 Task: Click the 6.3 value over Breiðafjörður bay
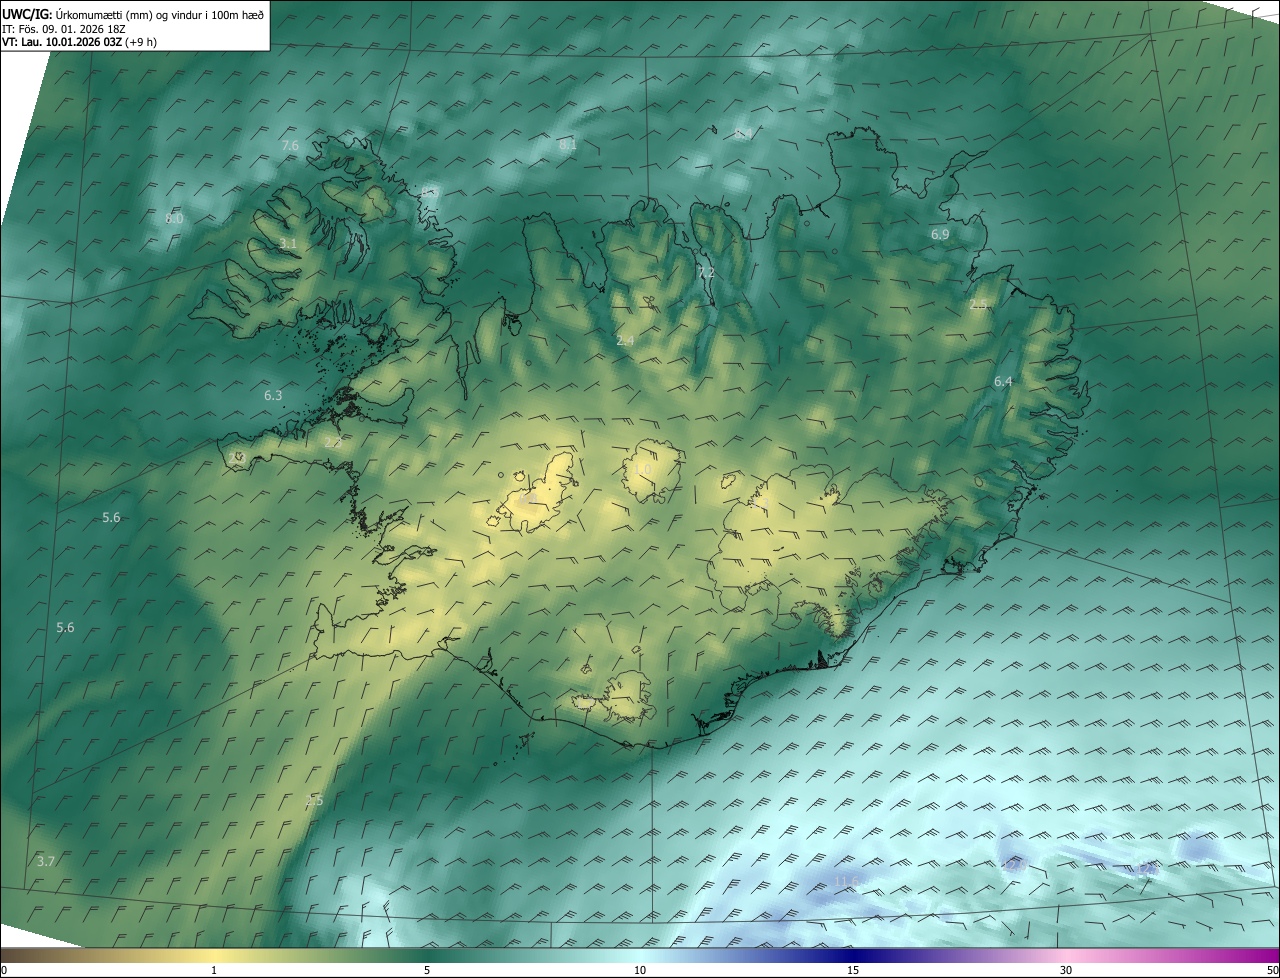pos(273,396)
